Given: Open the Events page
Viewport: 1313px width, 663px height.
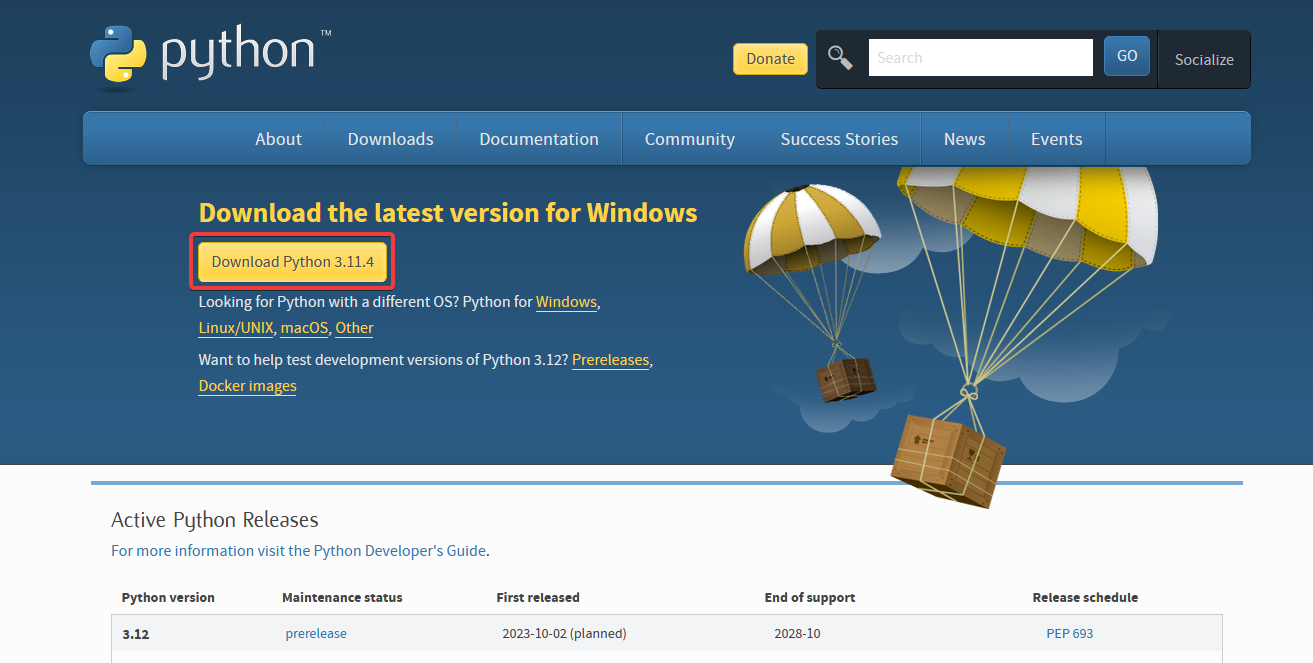Looking at the screenshot, I should coord(1056,138).
